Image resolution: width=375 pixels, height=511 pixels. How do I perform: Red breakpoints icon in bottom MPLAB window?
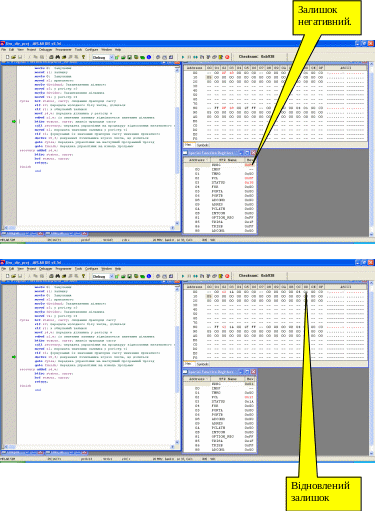click(x=227, y=276)
